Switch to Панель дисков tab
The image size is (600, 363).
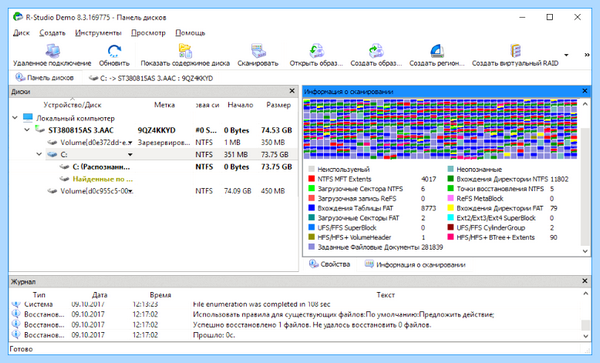[x=45, y=78]
